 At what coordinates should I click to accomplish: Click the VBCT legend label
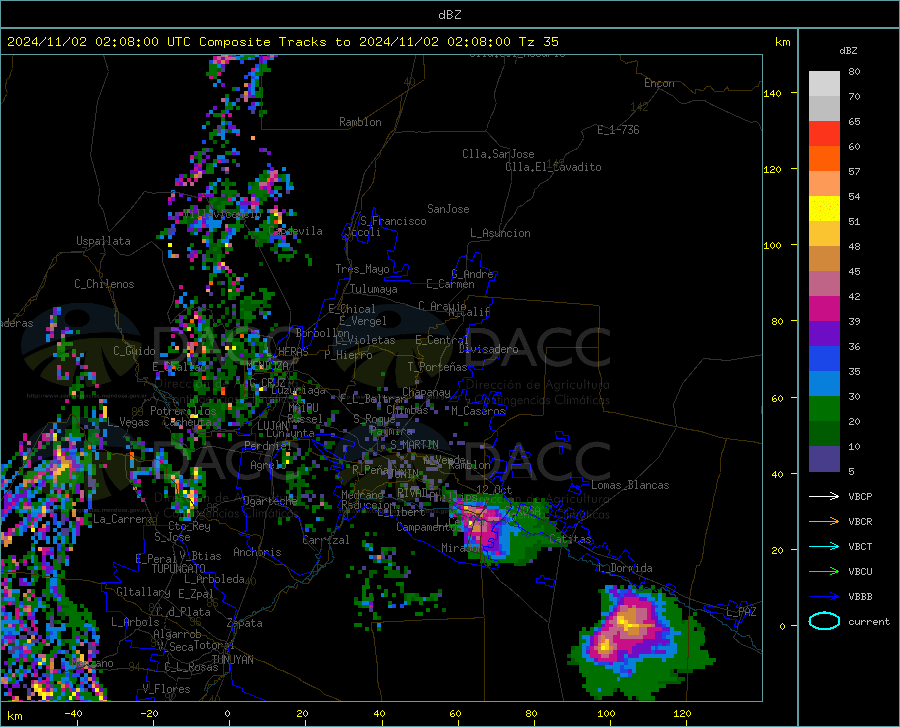(x=860, y=547)
